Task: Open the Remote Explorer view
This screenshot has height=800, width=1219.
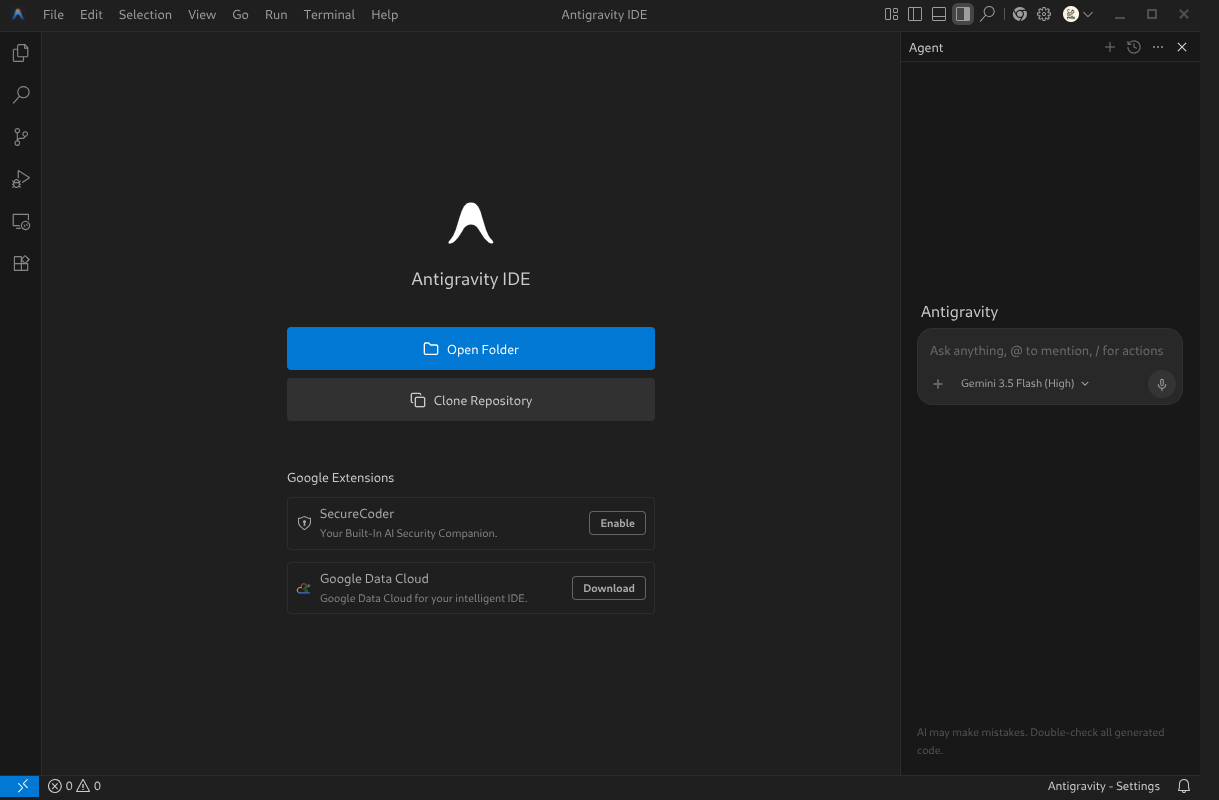Action: click(20, 221)
